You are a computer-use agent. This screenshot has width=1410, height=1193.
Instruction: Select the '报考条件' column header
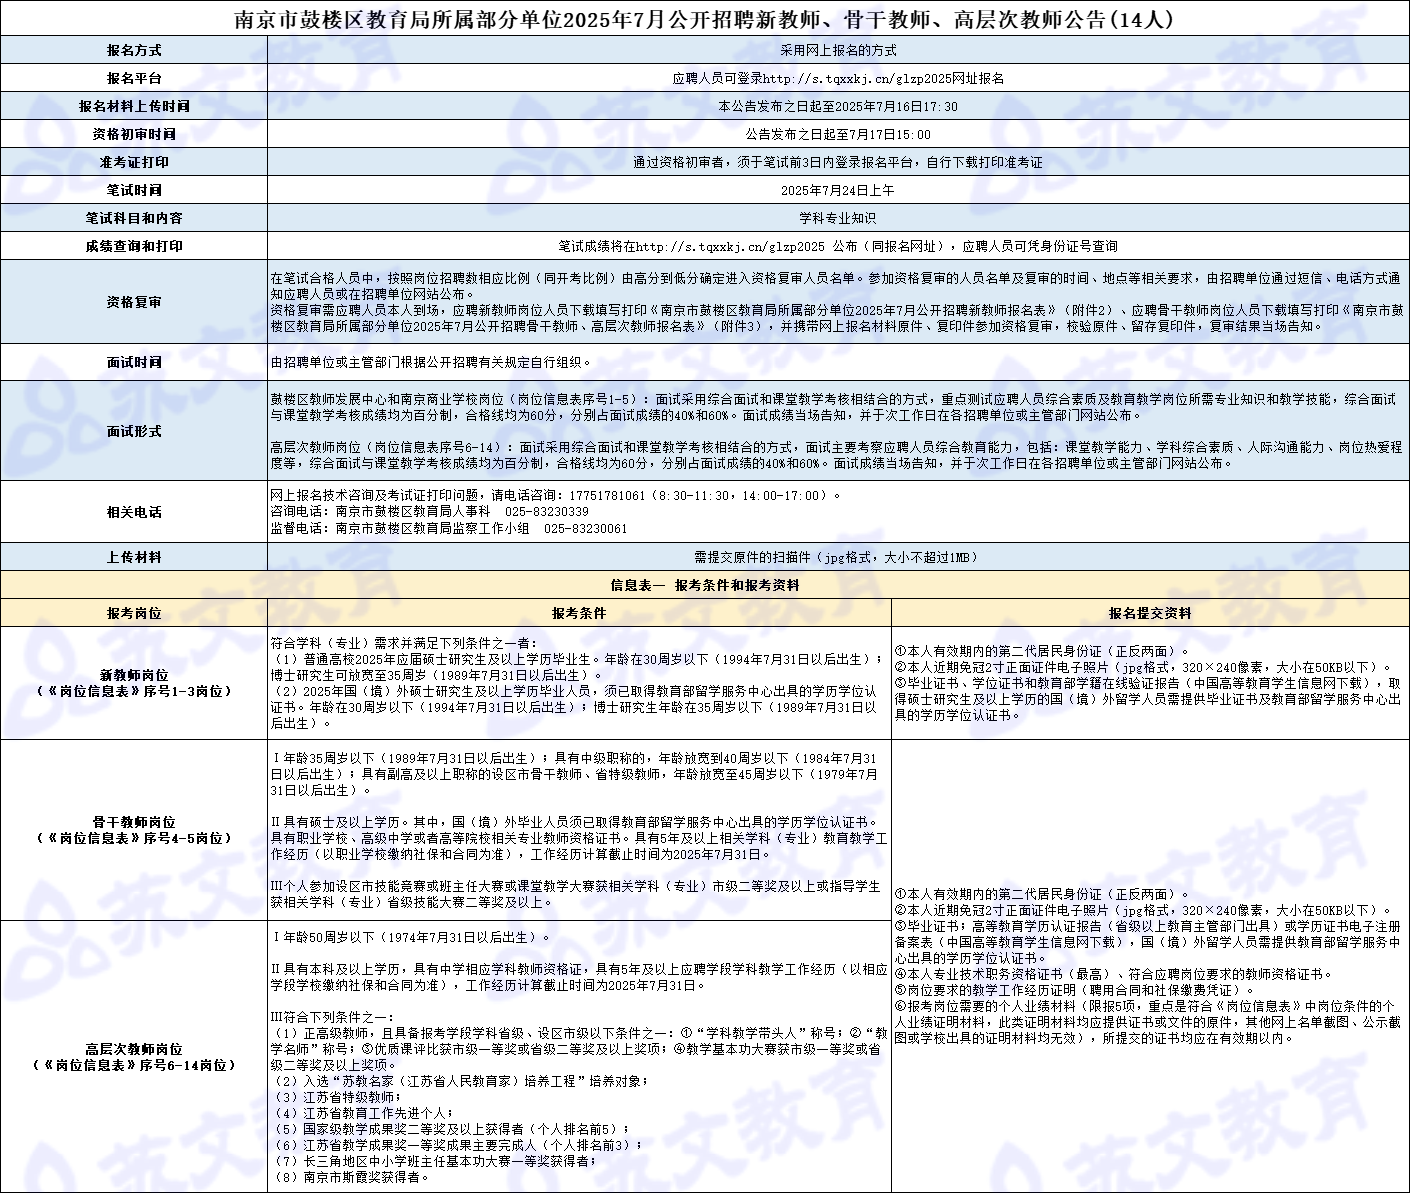pos(579,613)
